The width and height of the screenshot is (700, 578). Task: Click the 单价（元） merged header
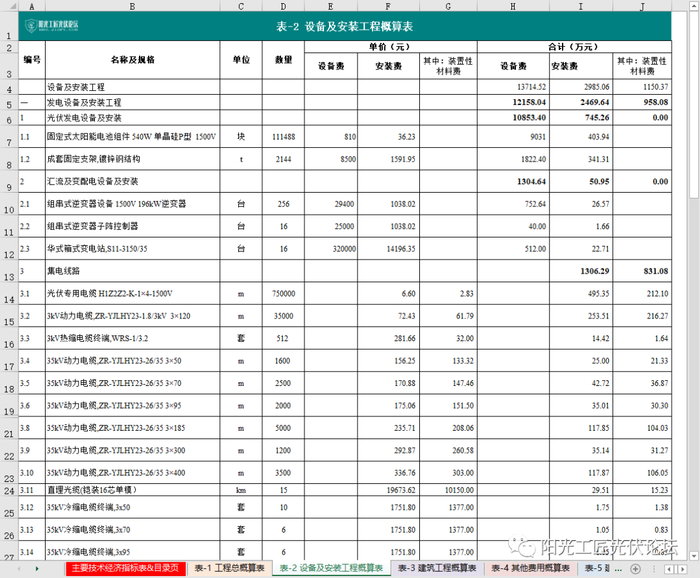click(x=391, y=46)
